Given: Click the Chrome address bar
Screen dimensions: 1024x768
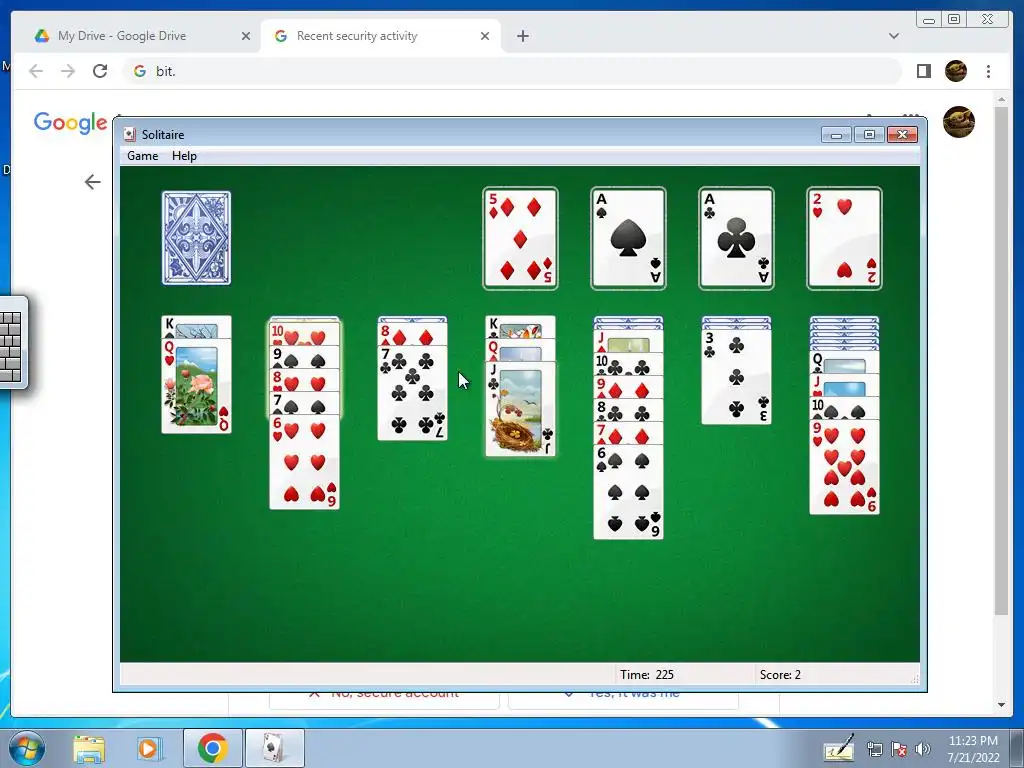Looking at the screenshot, I should coord(512,71).
